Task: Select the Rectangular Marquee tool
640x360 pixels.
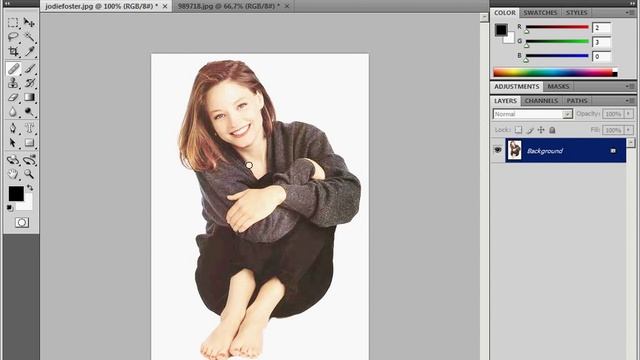Action: coord(13,23)
